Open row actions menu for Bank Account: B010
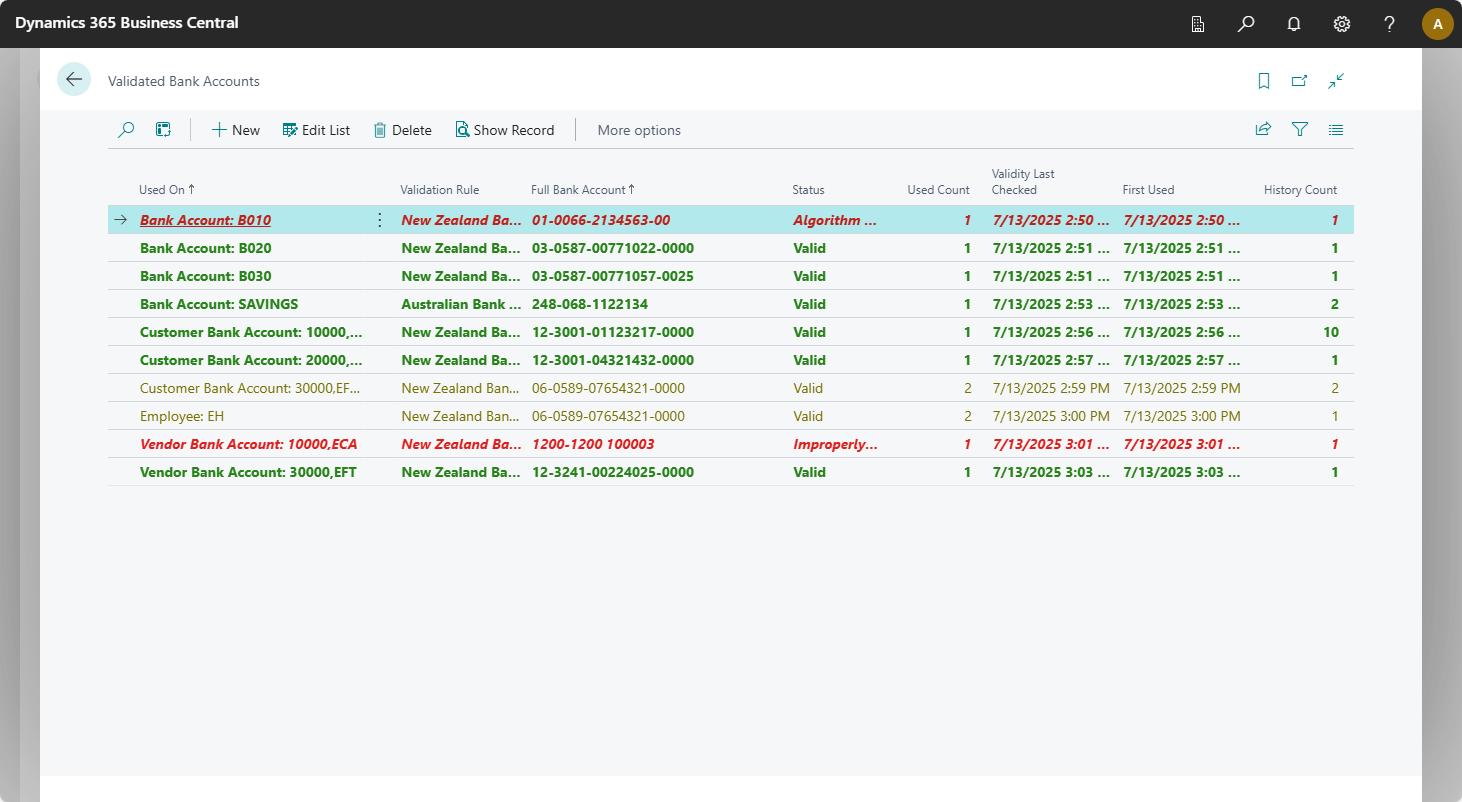Screen dimensions: 1462x802 379,220
